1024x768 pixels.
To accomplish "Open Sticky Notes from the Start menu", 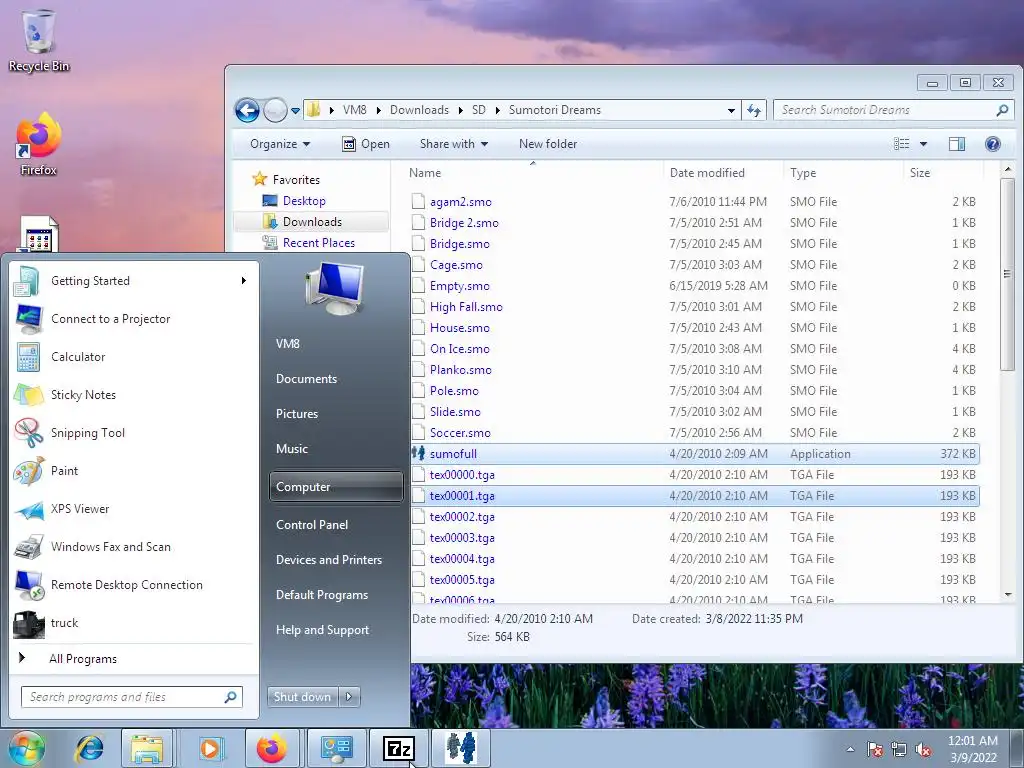I will tap(134, 395).
